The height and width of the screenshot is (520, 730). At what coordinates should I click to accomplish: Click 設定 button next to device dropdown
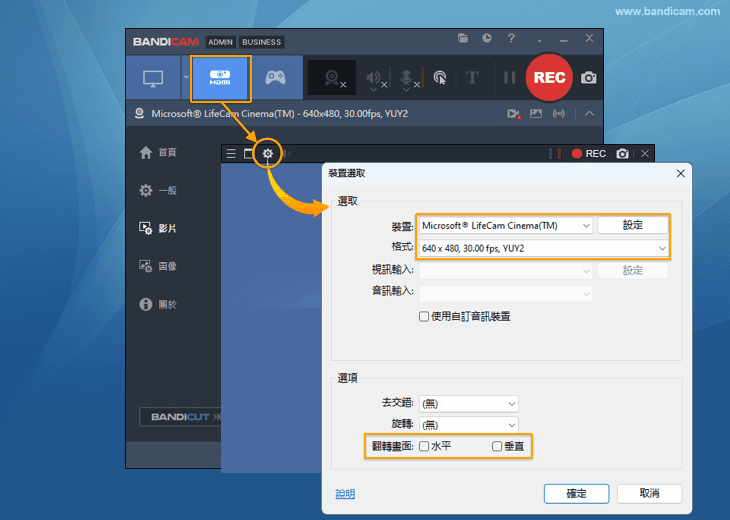[x=632, y=225]
